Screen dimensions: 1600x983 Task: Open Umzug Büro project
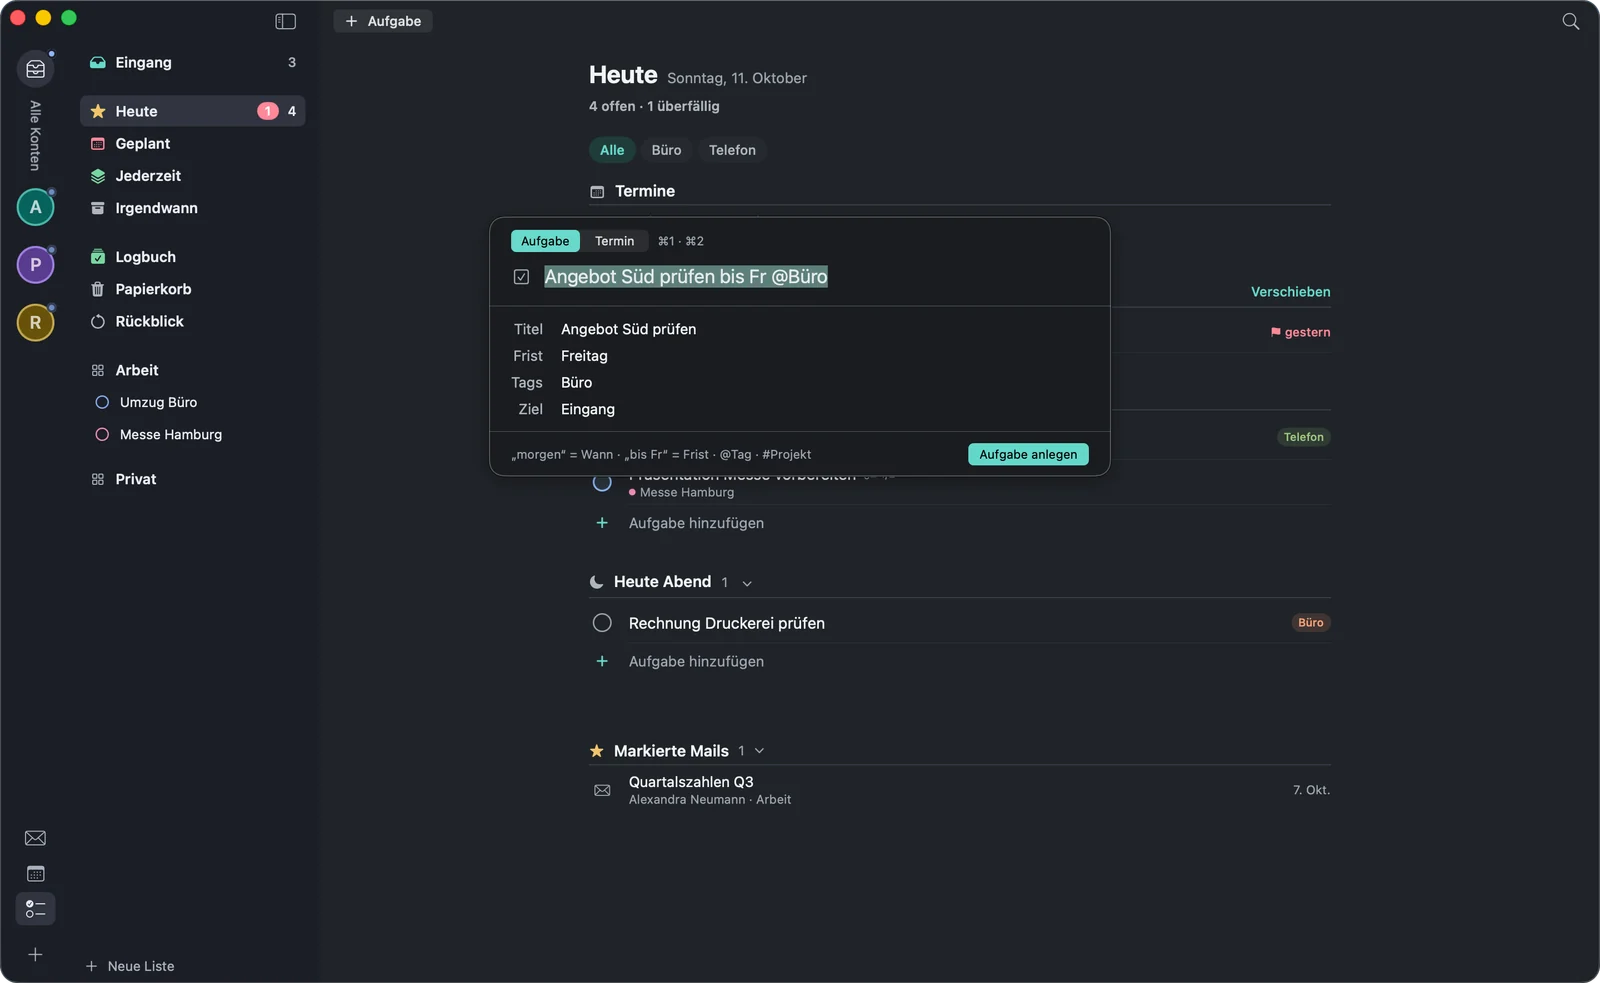click(x=192, y=402)
